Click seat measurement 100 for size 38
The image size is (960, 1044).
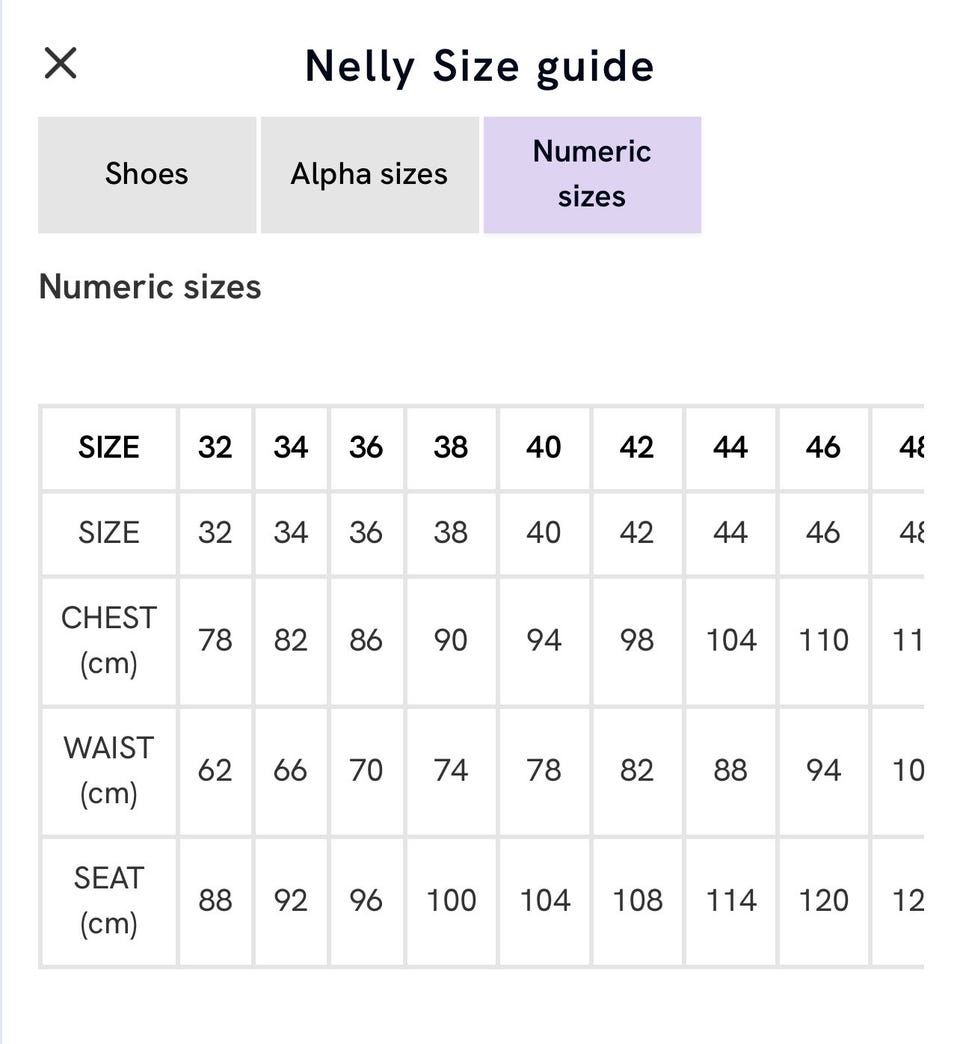450,900
